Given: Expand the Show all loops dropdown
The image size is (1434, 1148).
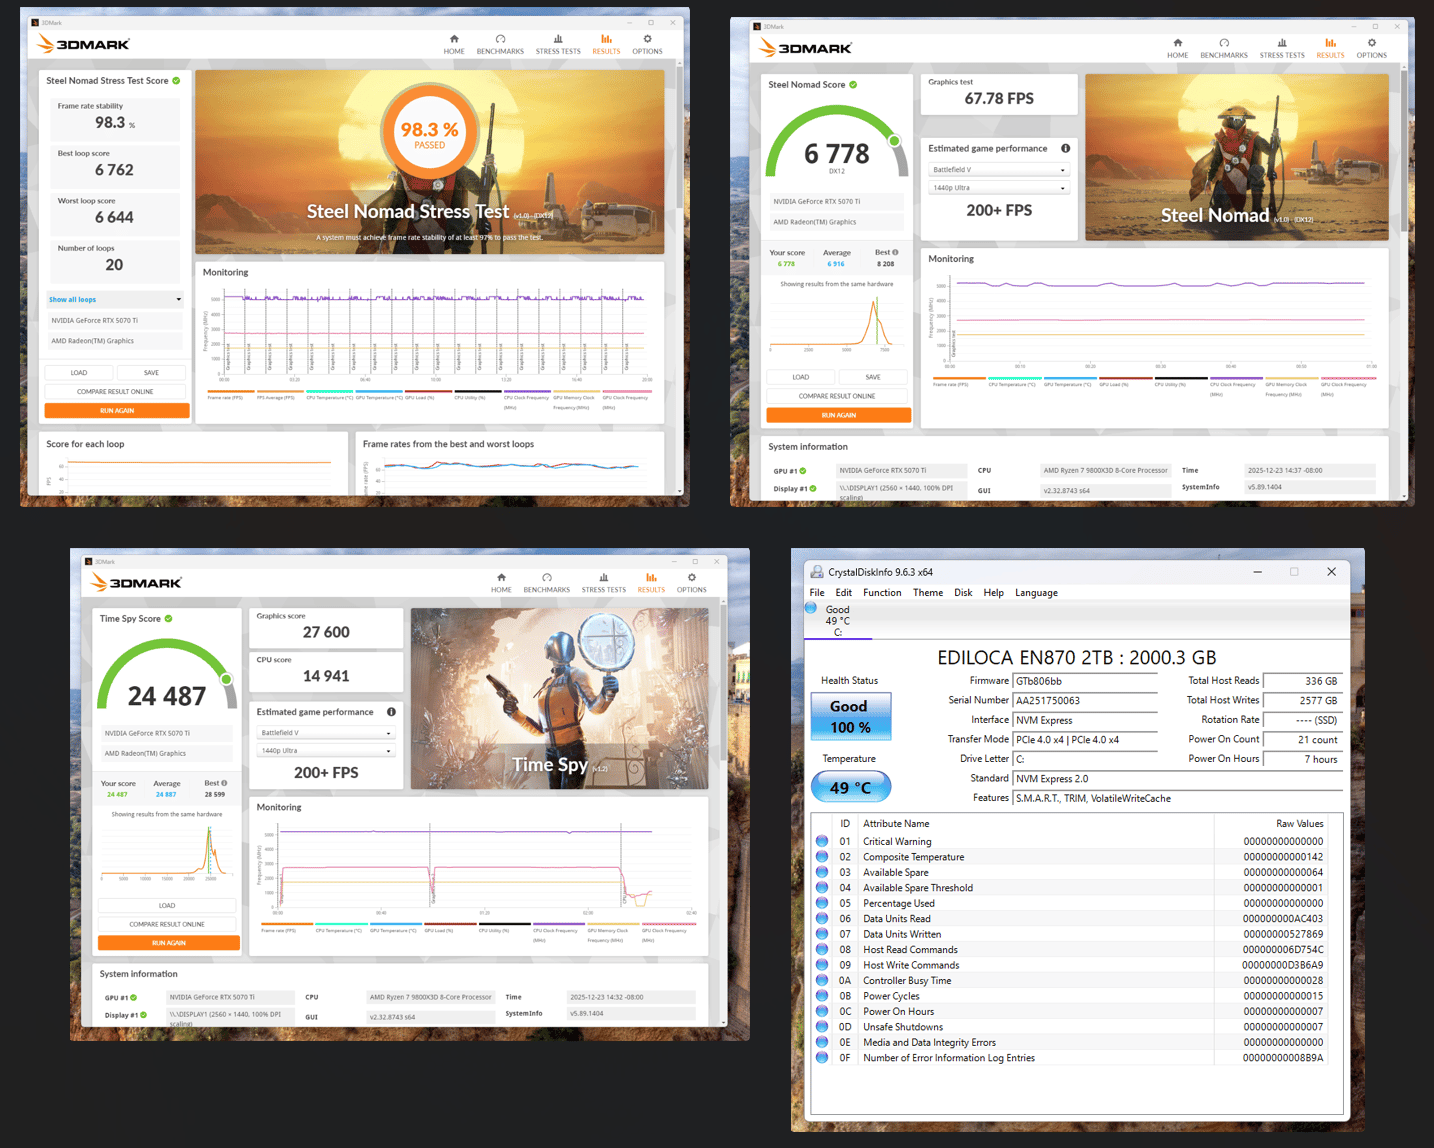Looking at the screenshot, I should [115, 299].
